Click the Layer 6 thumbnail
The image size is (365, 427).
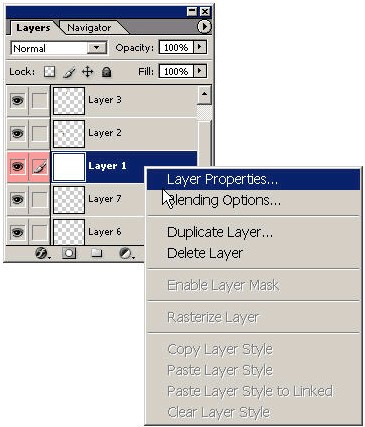pyautogui.click(x=69, y=232)
